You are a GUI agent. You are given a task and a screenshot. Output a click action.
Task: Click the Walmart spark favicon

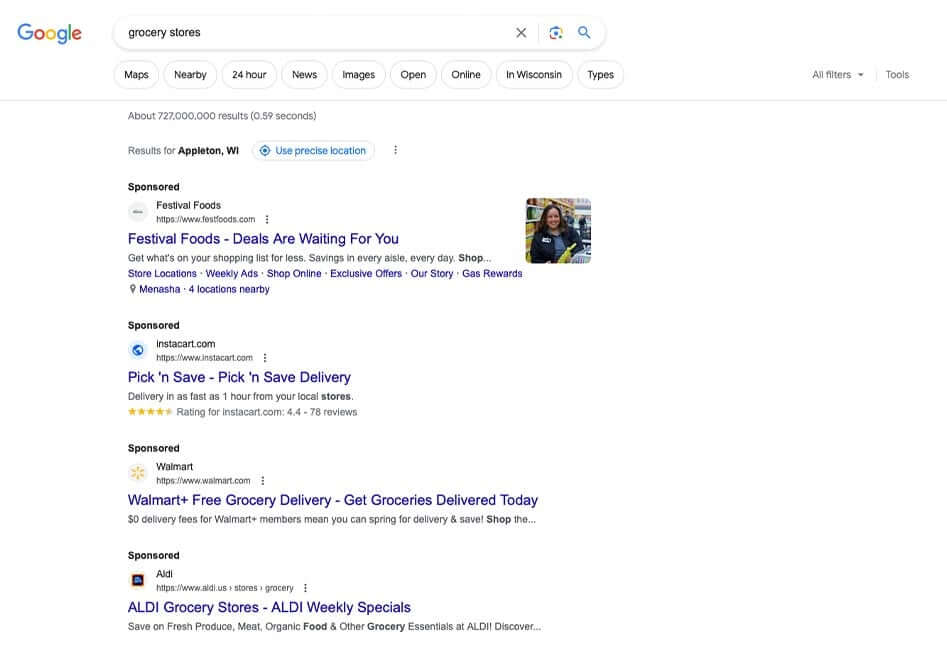coord(138,473)
